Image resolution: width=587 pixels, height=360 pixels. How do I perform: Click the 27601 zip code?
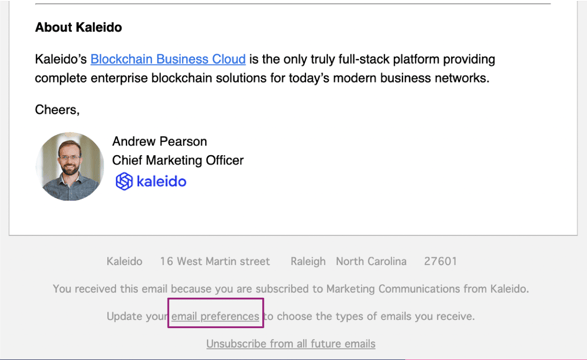click(x=440, y=261)
